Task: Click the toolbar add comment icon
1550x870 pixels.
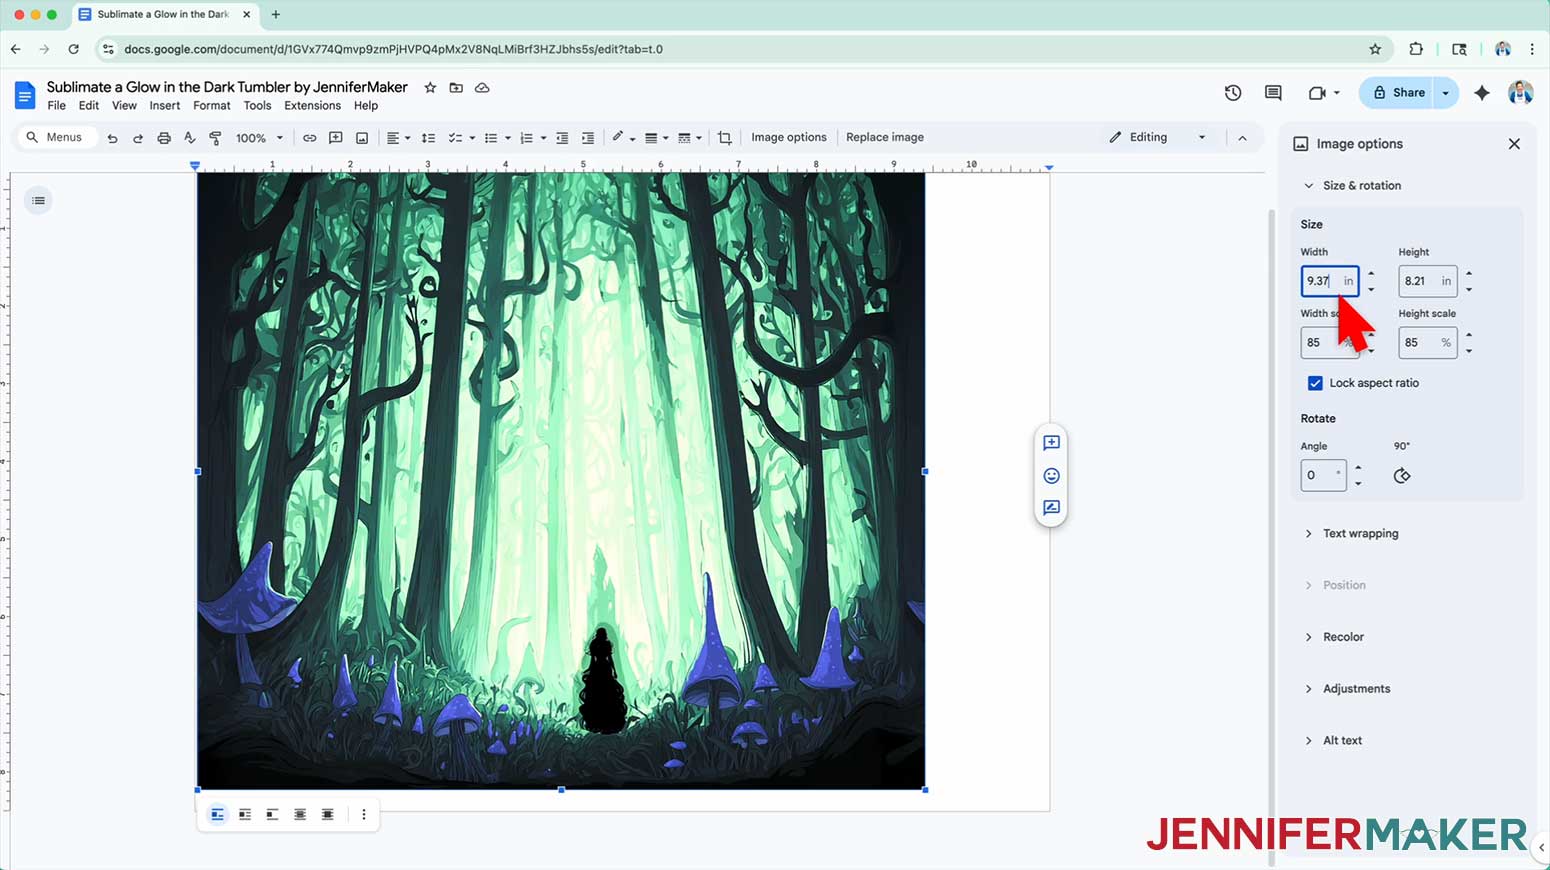Action: pos(336,138)
